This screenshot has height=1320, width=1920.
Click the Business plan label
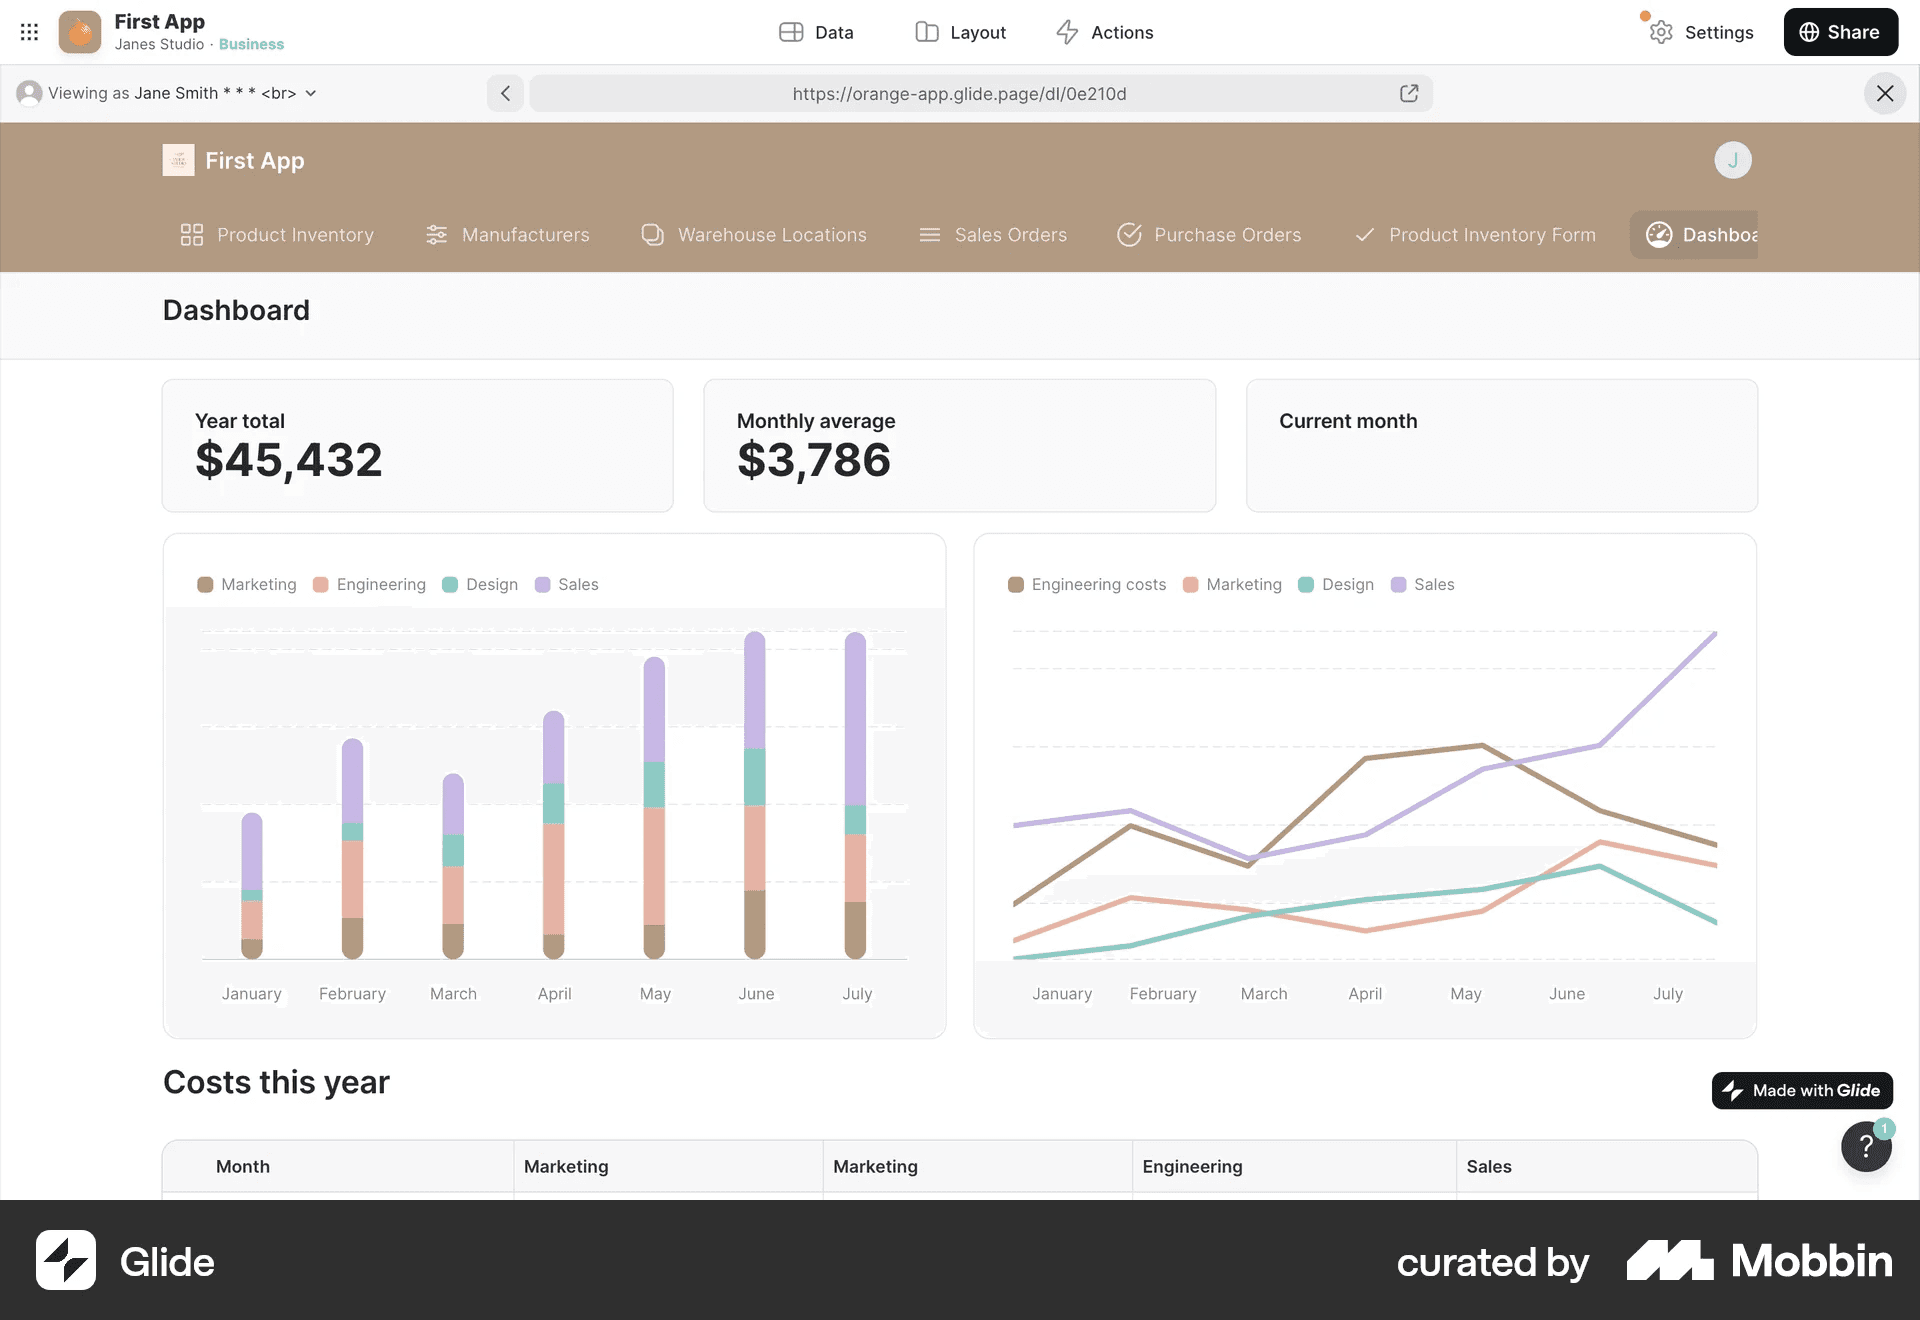click(251, 44)
